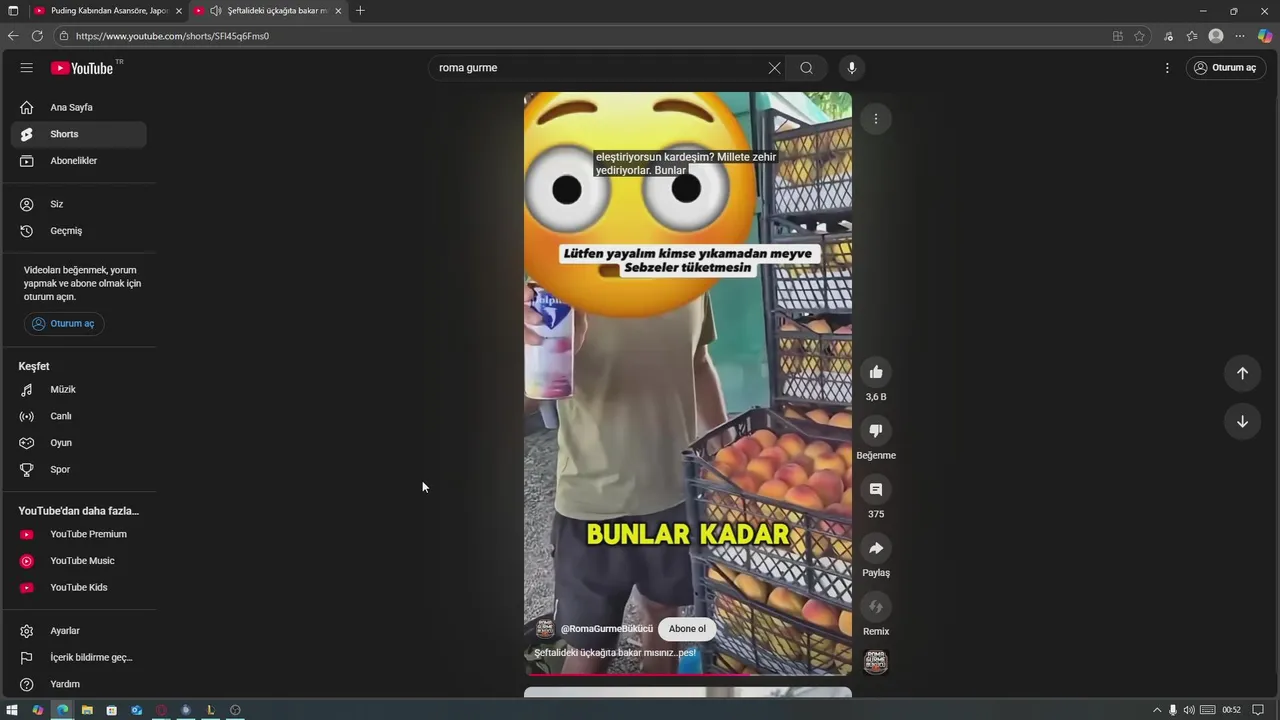
Task: Open YouTube Music link
Action: point(79,561)
